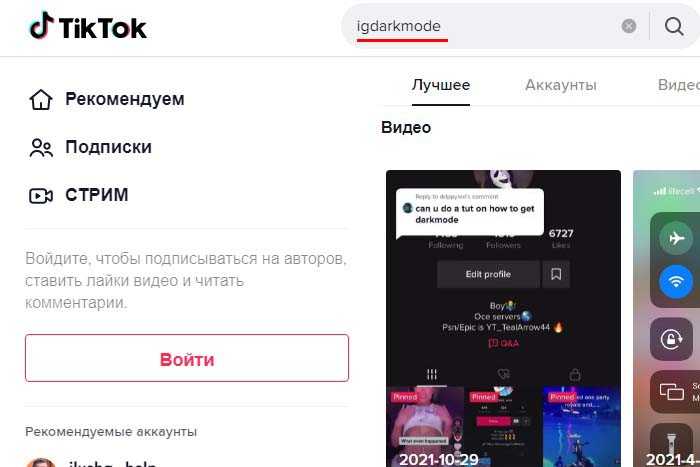Screen dimensions: 700x467
Task: Switch to the Видео tab
Action: (679, 85)
